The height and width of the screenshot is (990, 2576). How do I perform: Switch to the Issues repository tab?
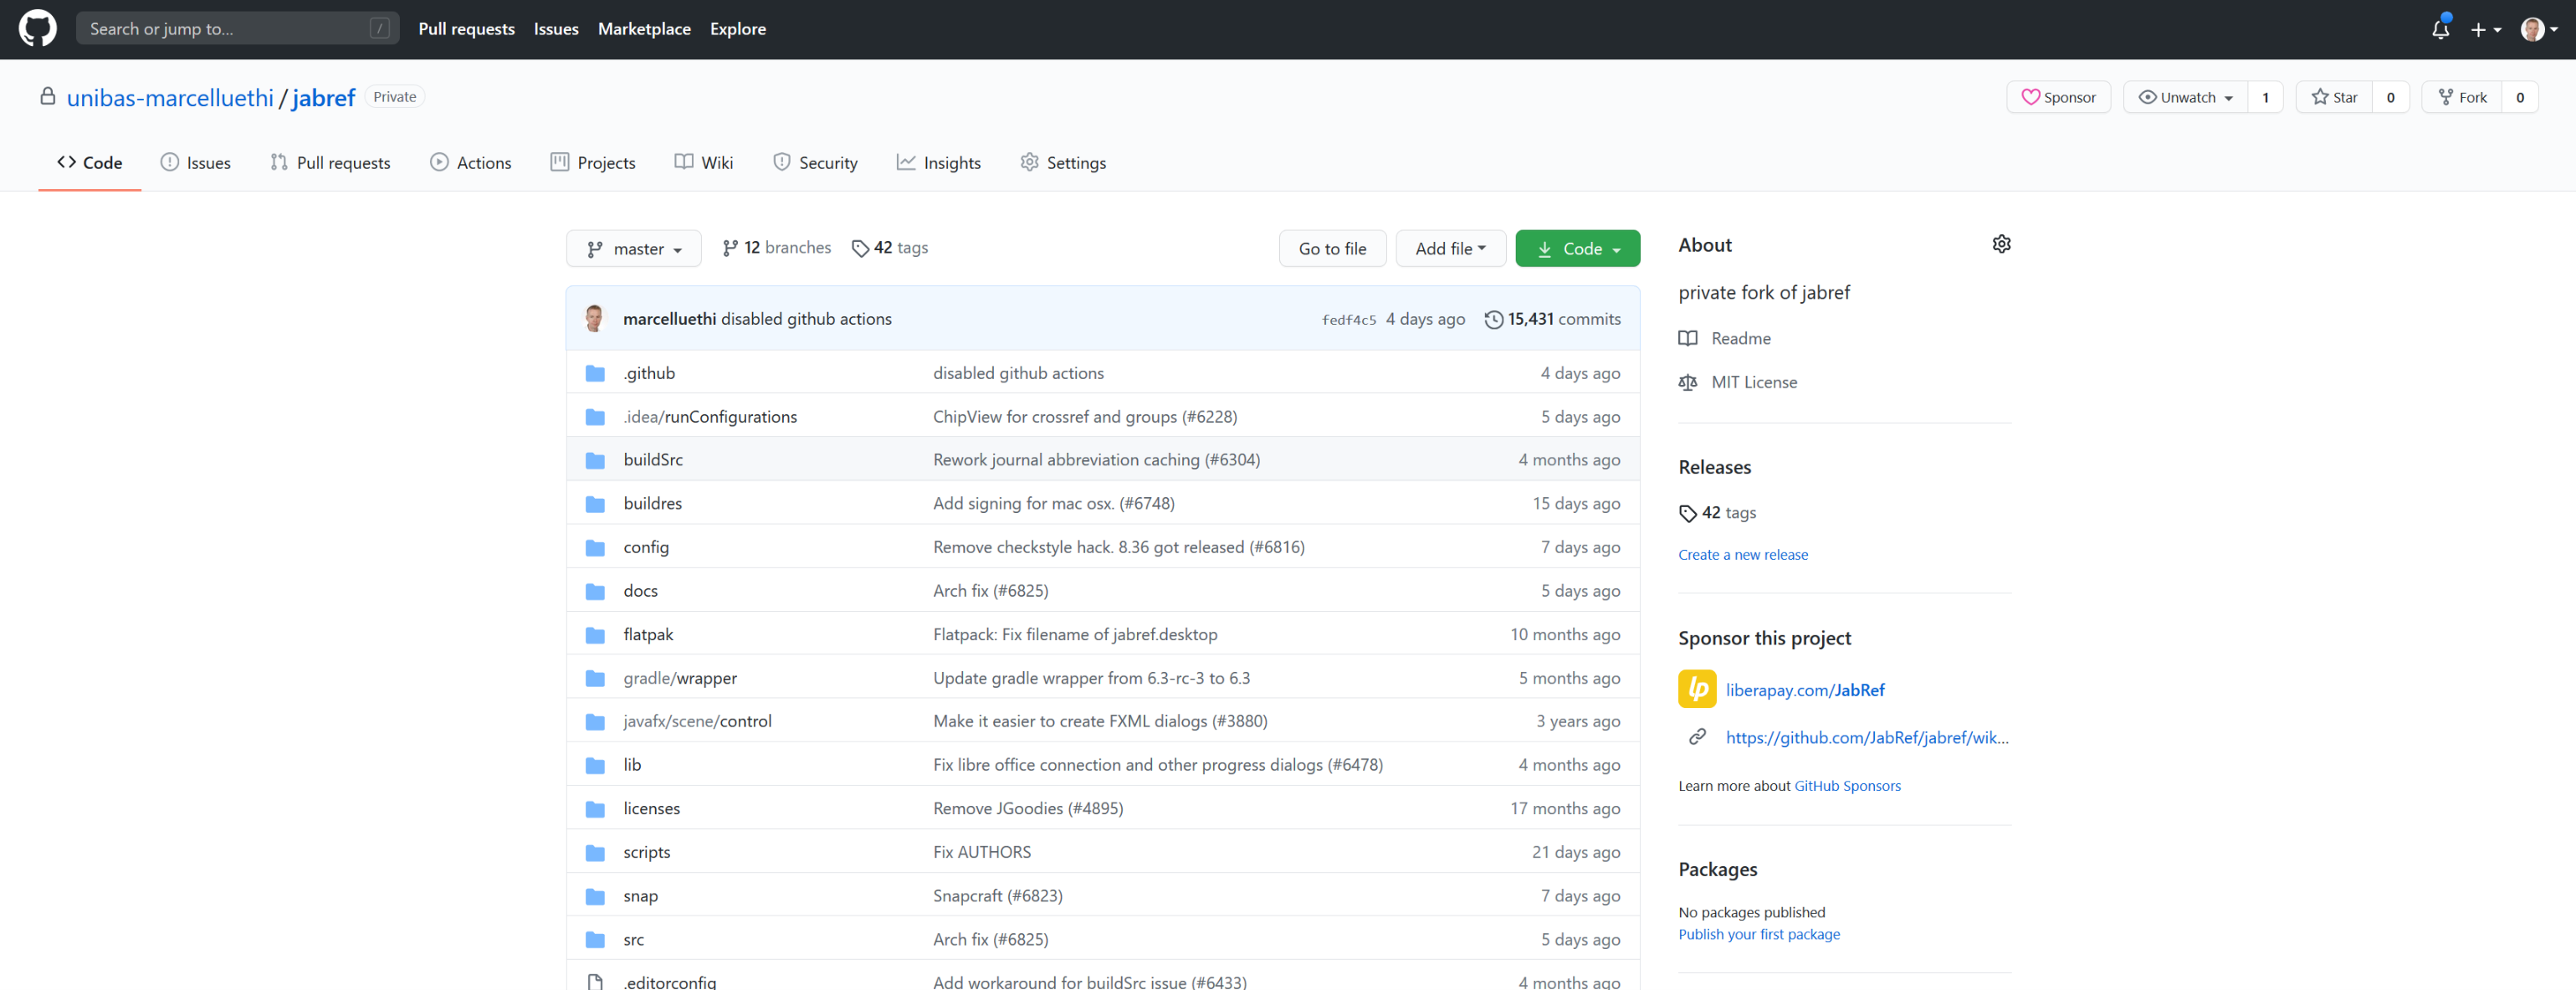click(196, 162)
